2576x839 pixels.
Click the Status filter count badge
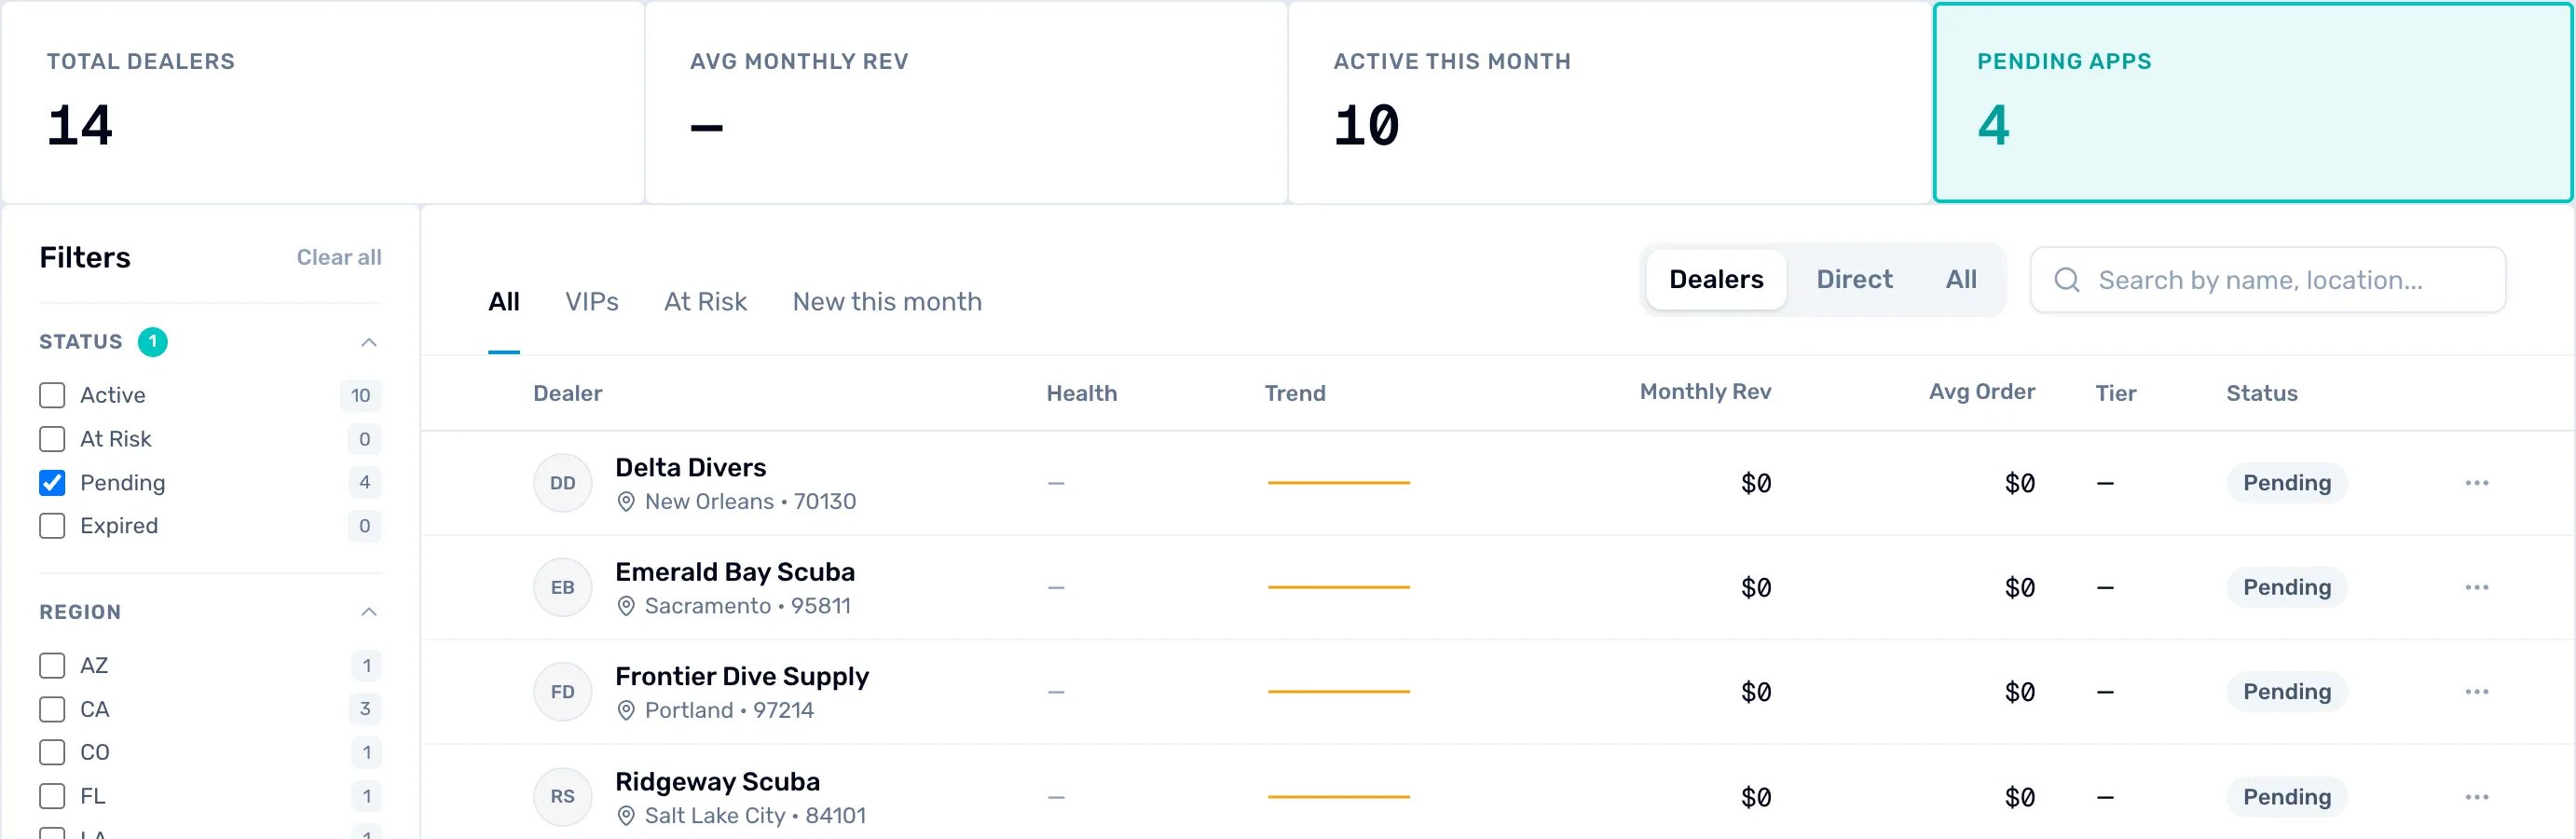[x=152, y=342]
